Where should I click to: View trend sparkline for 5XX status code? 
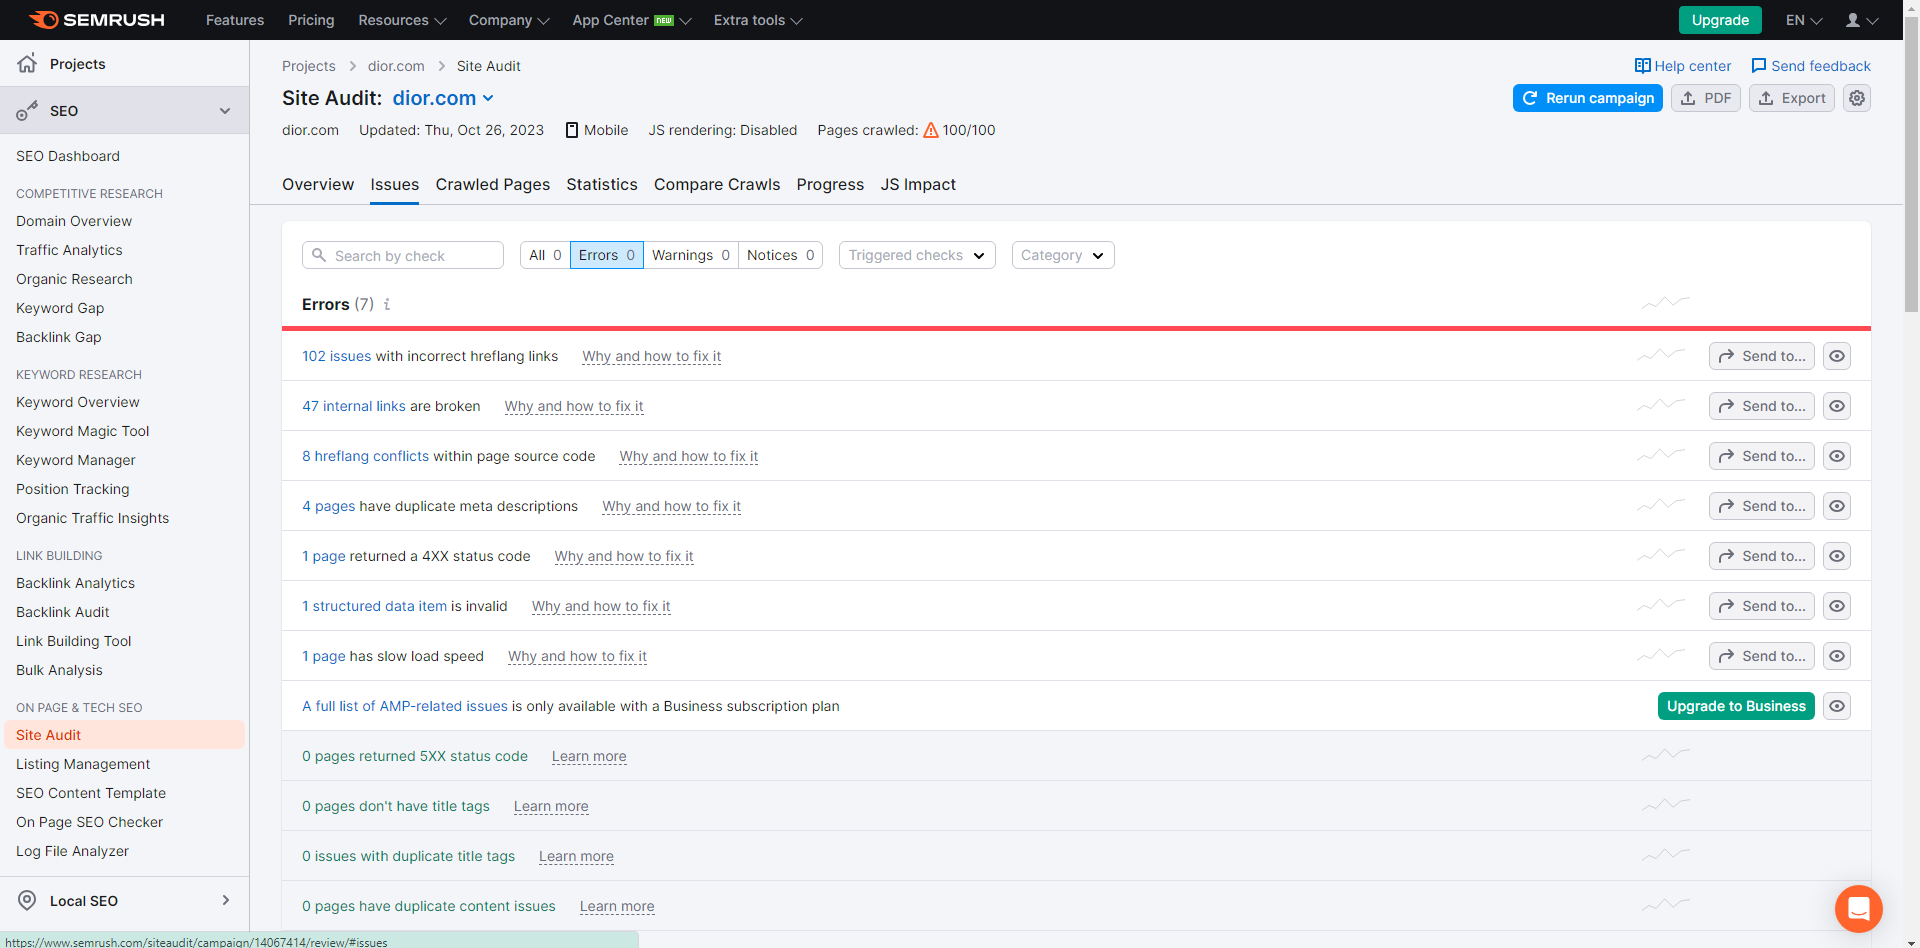click(1666, 755)
